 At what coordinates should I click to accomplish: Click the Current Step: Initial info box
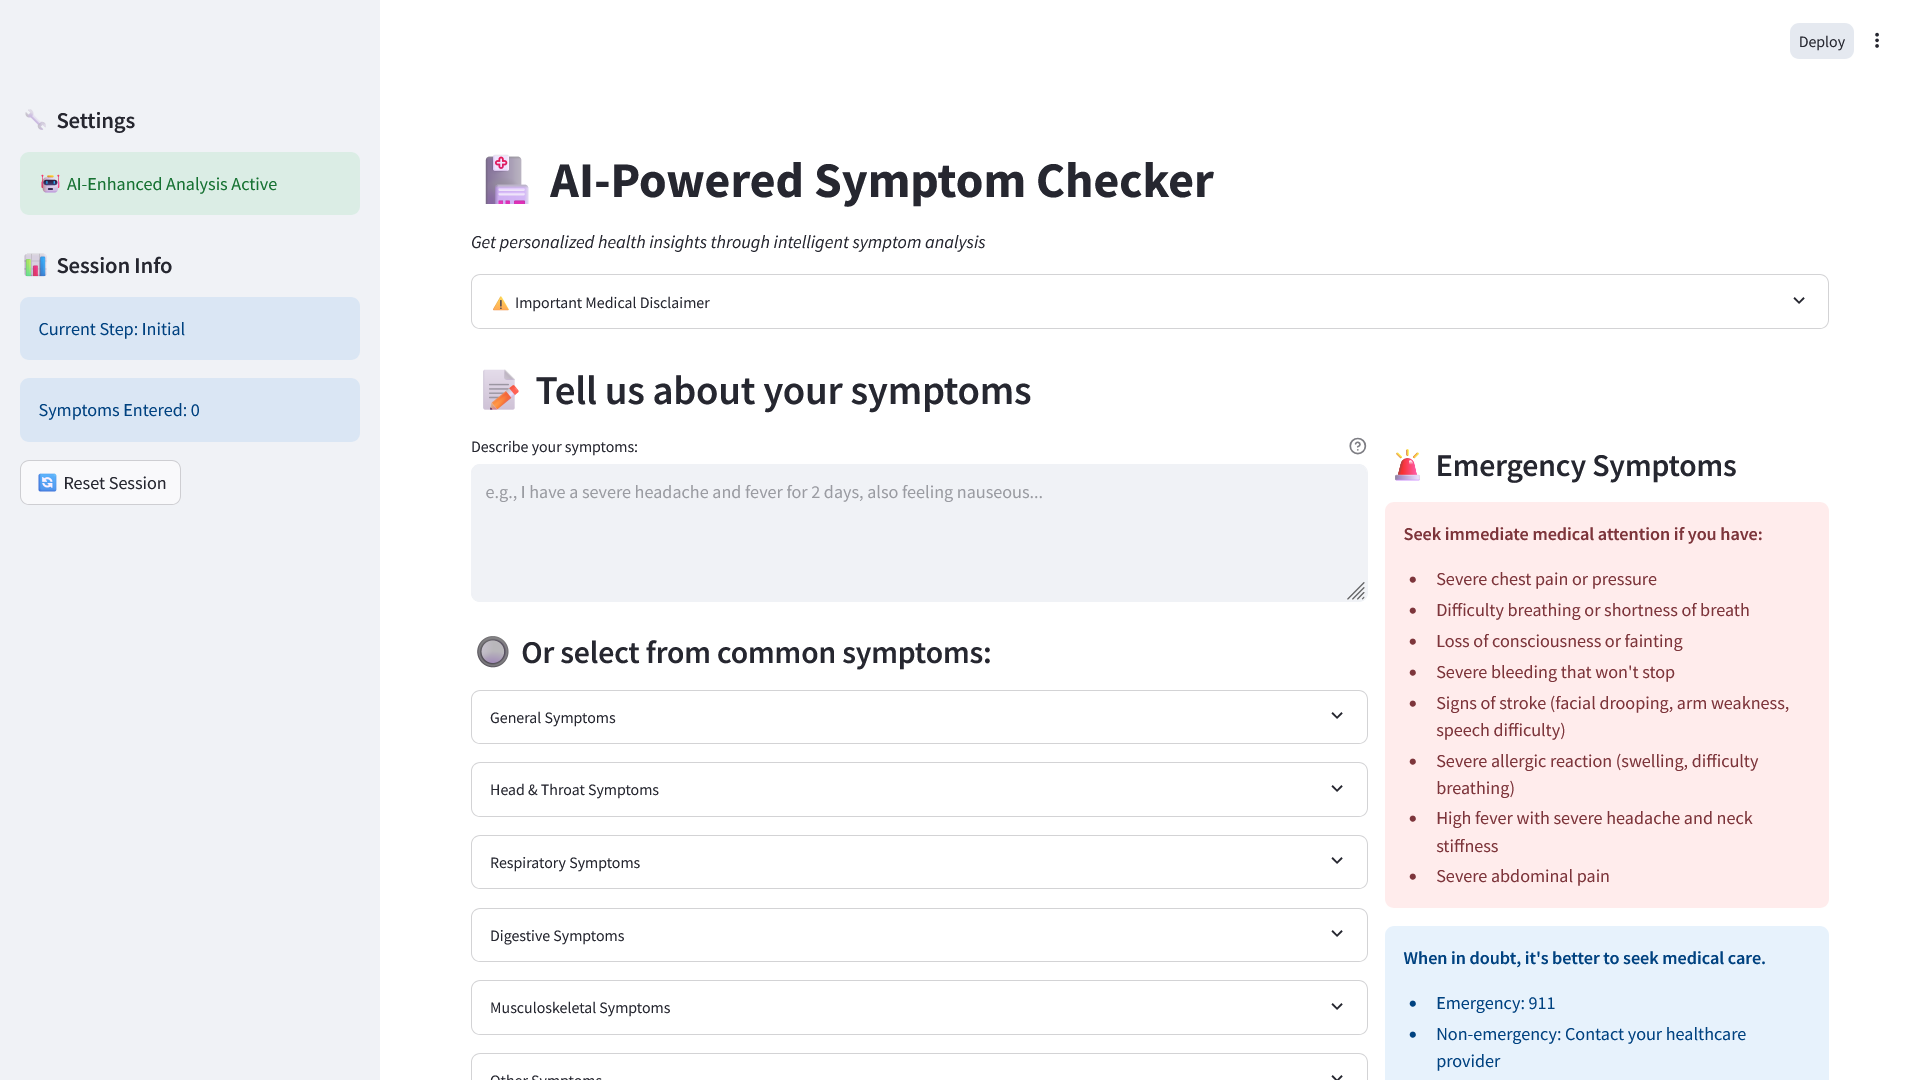[190, 329]
